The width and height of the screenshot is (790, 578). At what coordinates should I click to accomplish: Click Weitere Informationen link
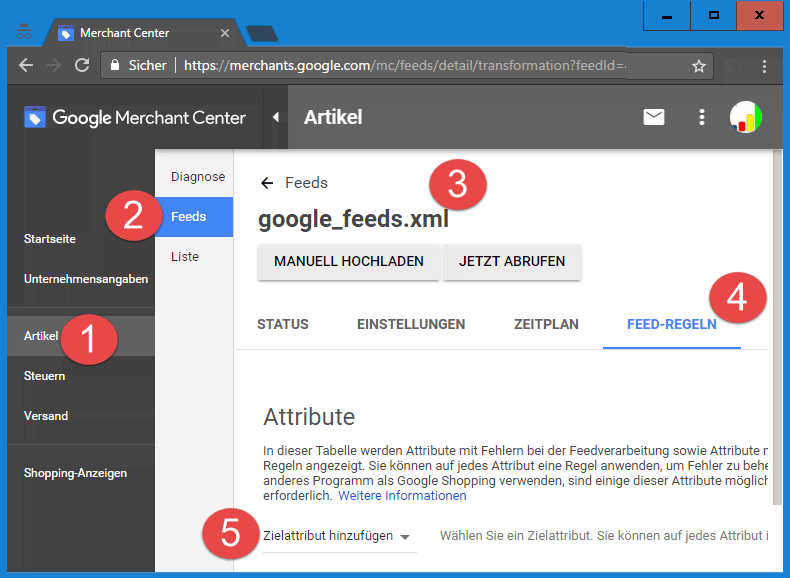click(402, 496)
